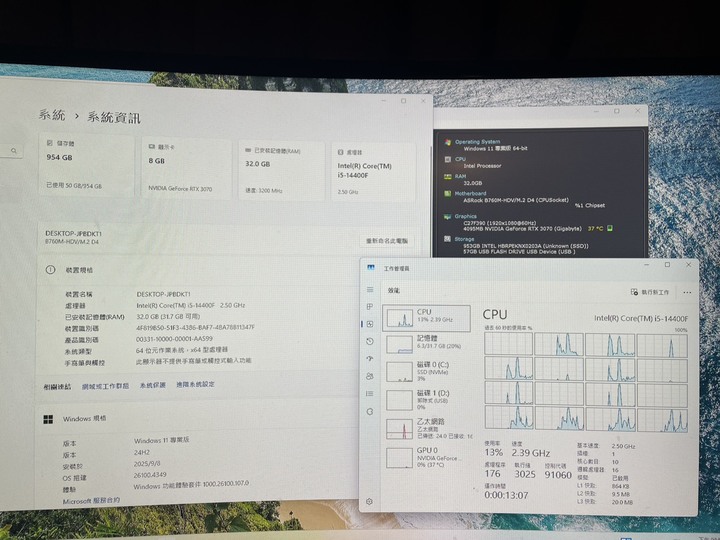
Task: Open the 進階系統設定 link
Action: pos(195,384)
